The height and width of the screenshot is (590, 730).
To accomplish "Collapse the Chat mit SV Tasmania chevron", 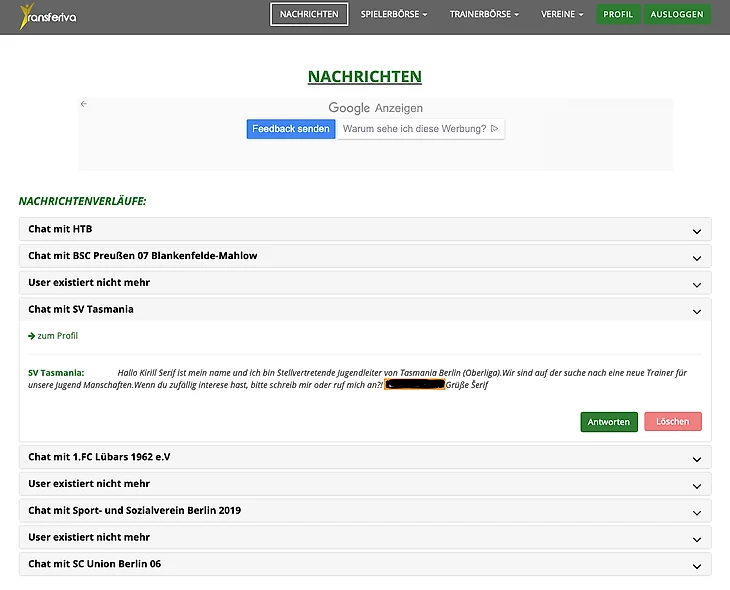I will click(697, 311).
